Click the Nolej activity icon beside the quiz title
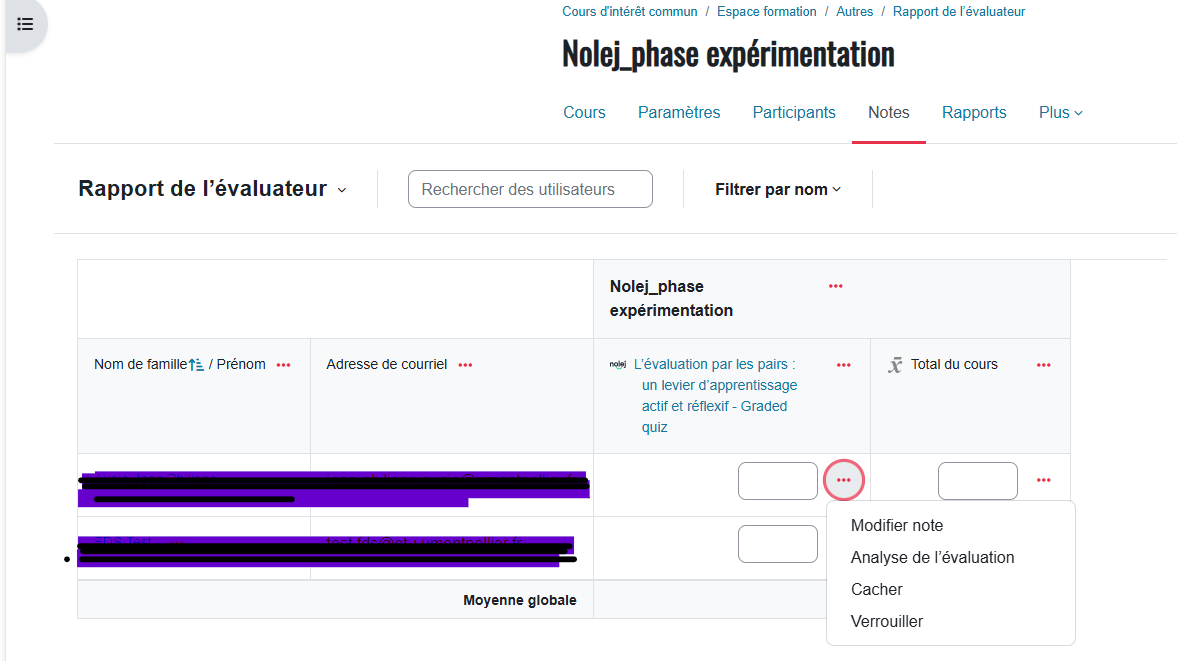Screen dimensions: 1177x661 618,365
